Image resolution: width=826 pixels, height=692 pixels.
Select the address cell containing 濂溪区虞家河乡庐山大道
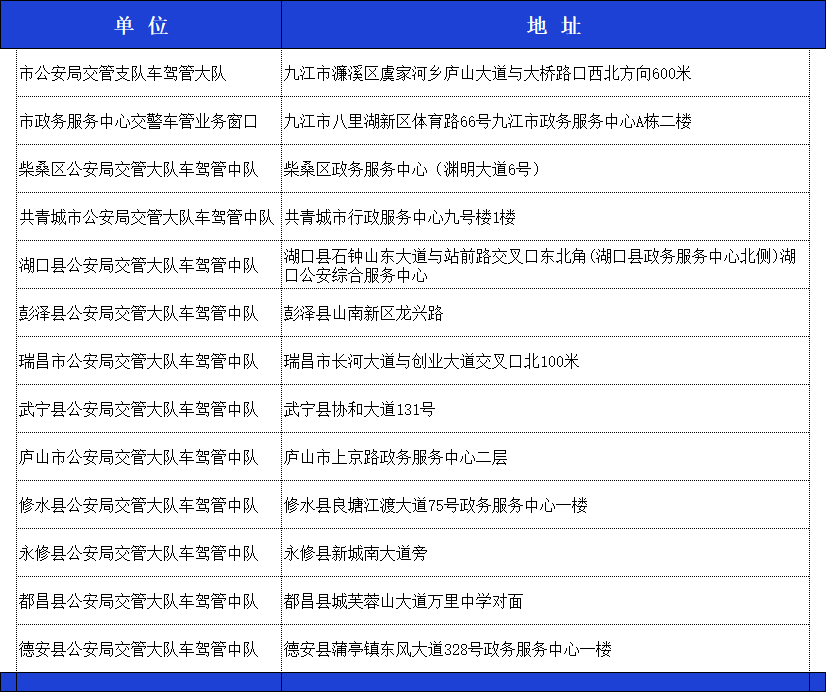coord(545,73)
